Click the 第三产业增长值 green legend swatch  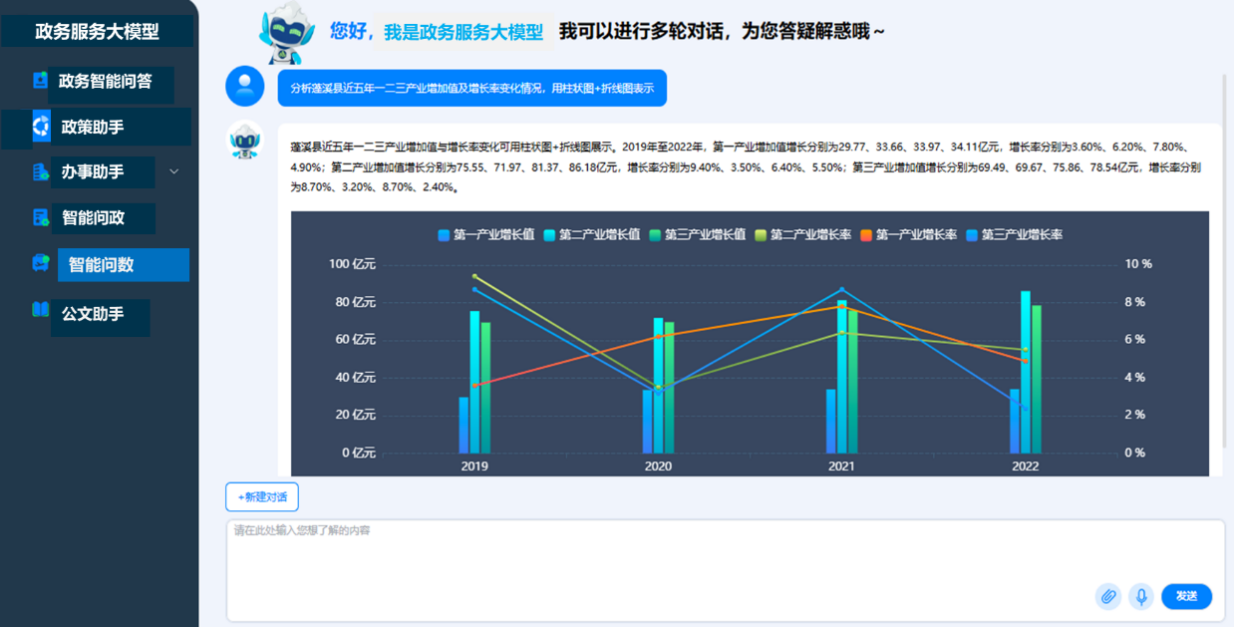(x=656, y=235)
